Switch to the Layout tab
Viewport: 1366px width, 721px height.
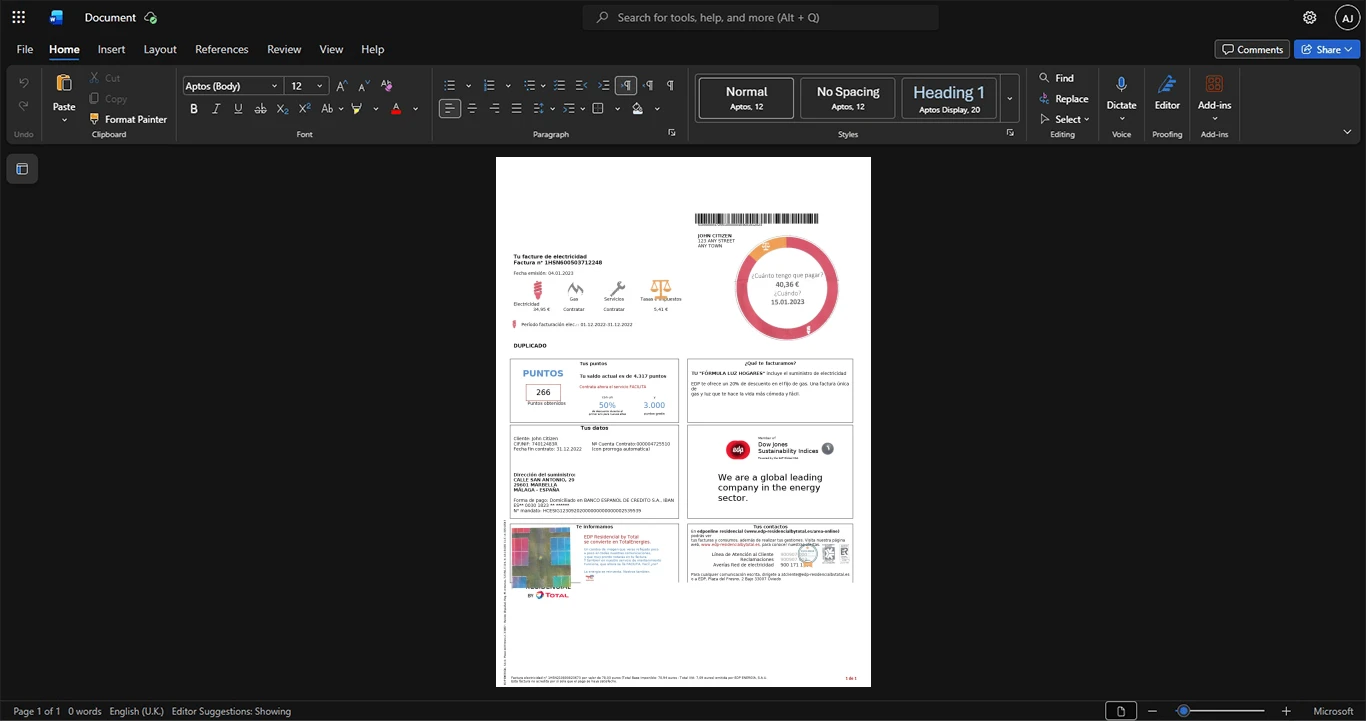coord(160,49)
